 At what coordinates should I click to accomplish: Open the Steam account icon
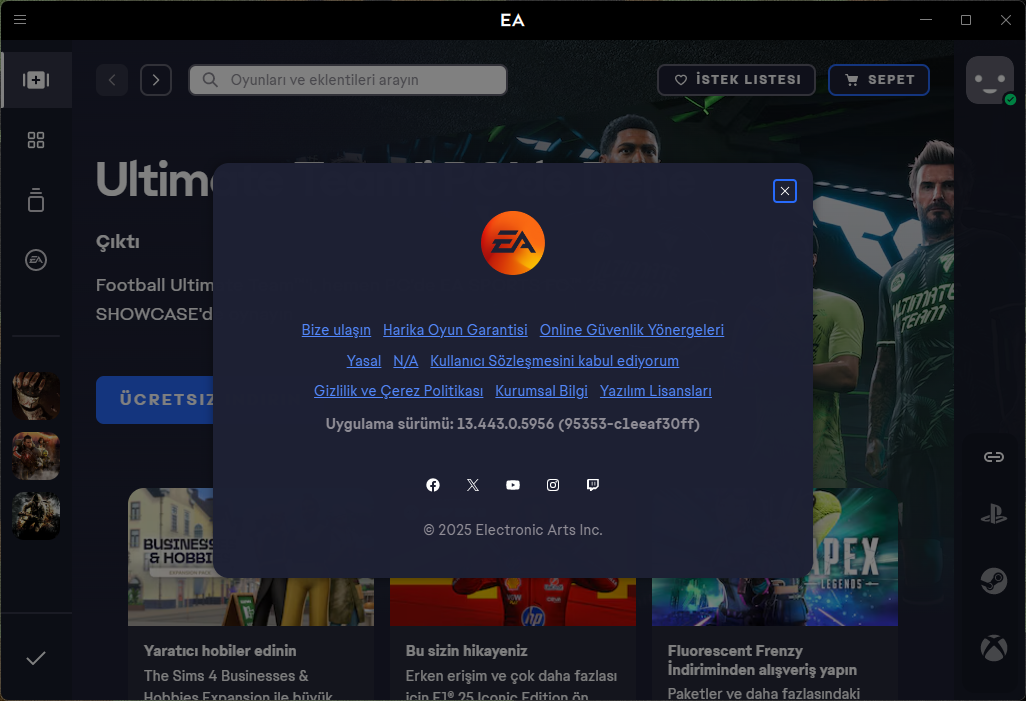[994, 581]
